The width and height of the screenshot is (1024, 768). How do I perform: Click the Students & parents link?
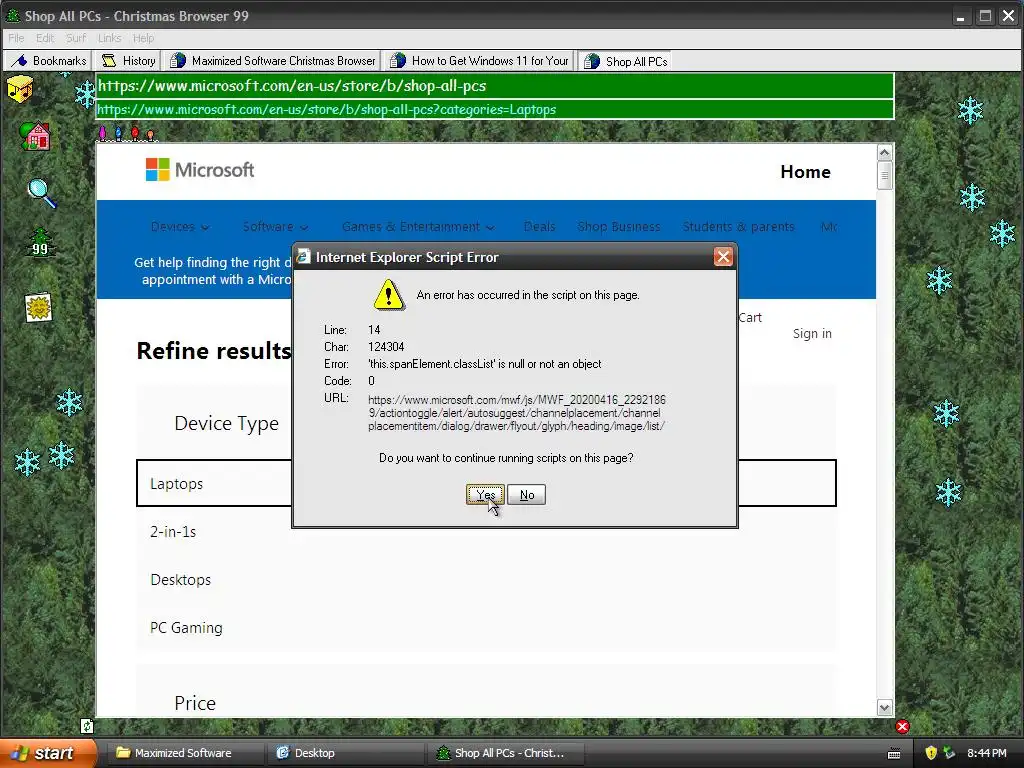click(739, 227)
